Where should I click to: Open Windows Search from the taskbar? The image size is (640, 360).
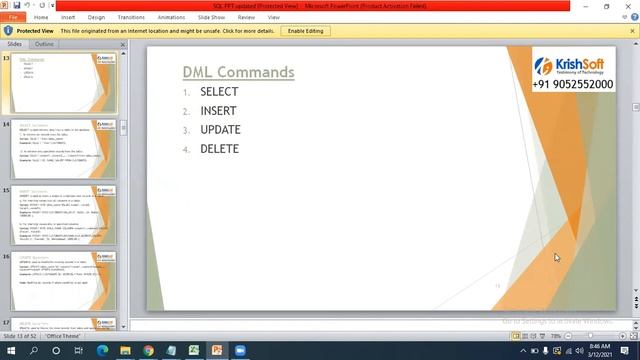[x=34, y=351]
